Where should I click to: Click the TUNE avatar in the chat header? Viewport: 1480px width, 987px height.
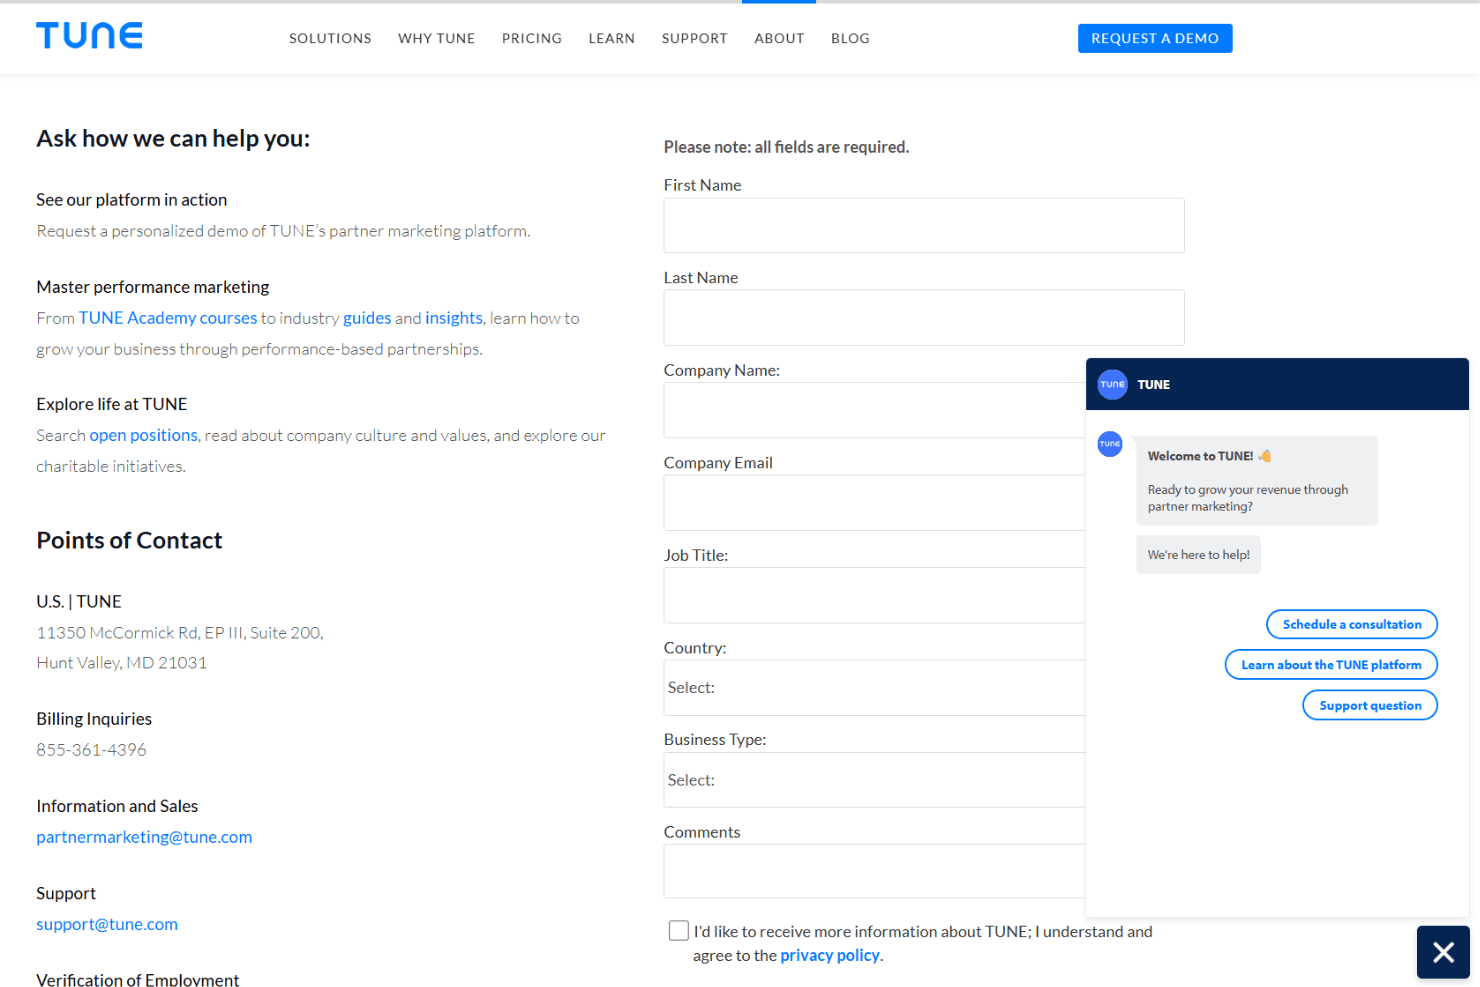pyautogui.click(x=1112, y=384)
